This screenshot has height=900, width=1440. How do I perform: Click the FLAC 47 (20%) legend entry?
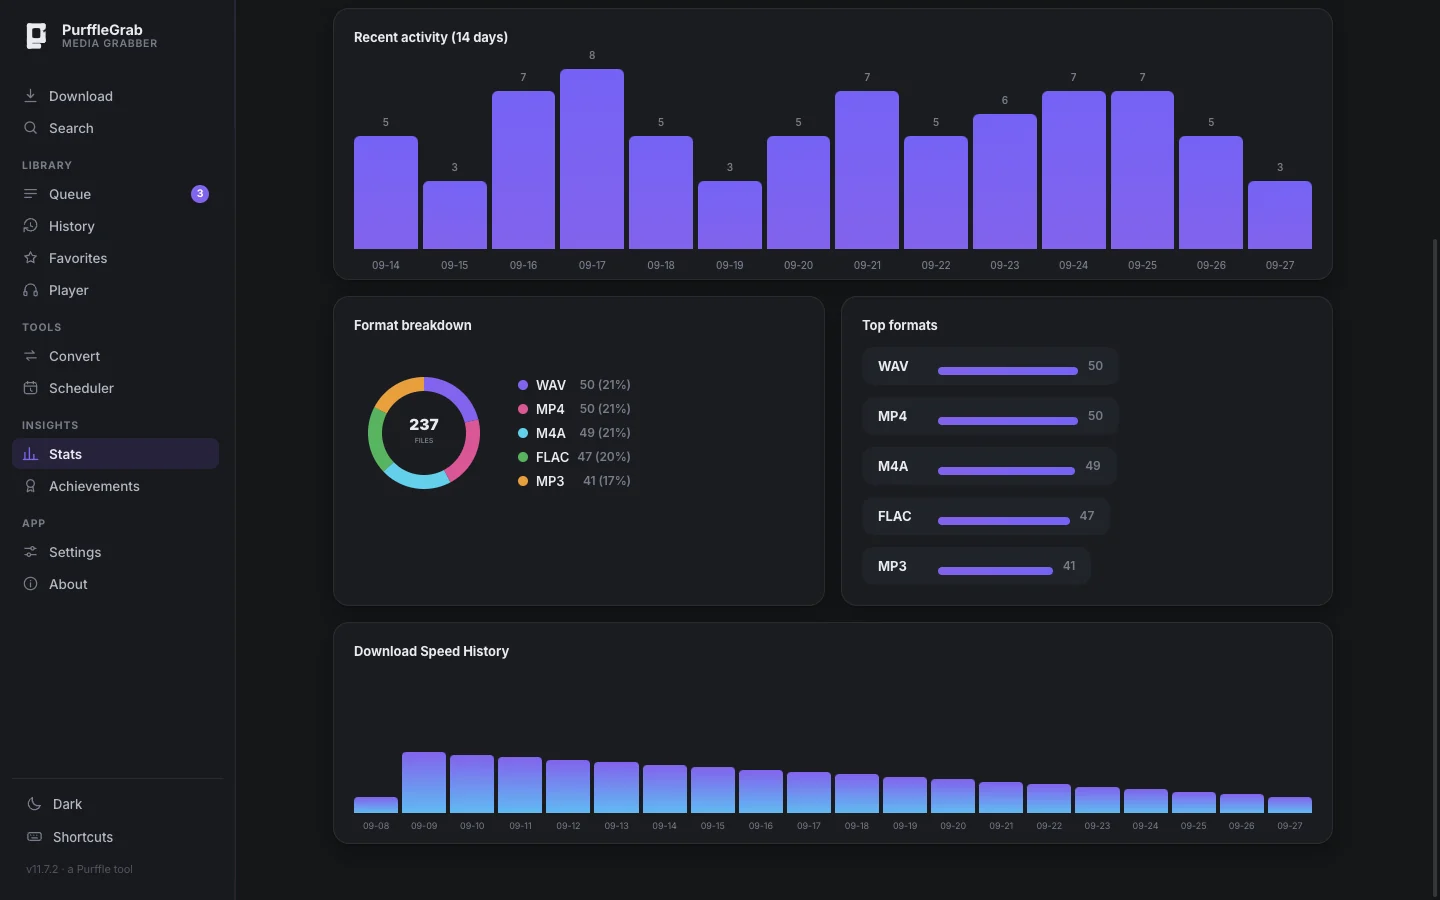[574, 457]
